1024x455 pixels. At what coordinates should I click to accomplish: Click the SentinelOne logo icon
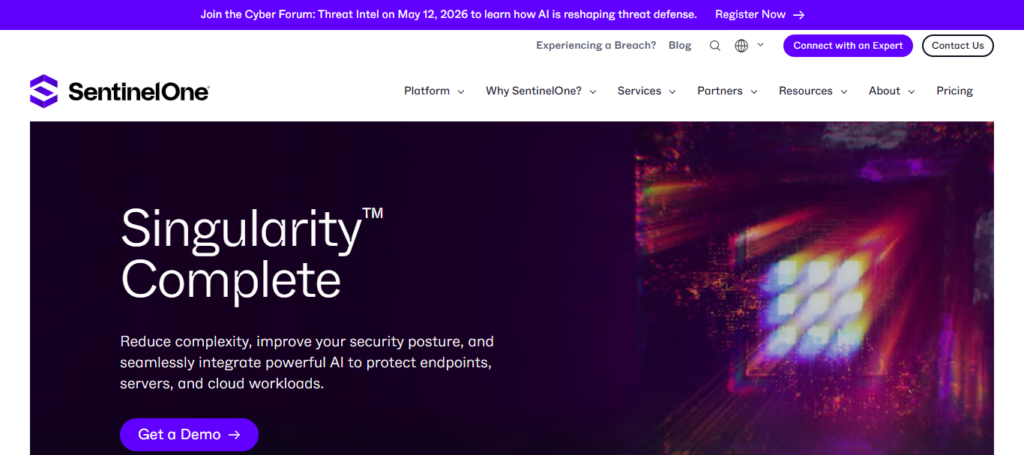coord(44,91)
